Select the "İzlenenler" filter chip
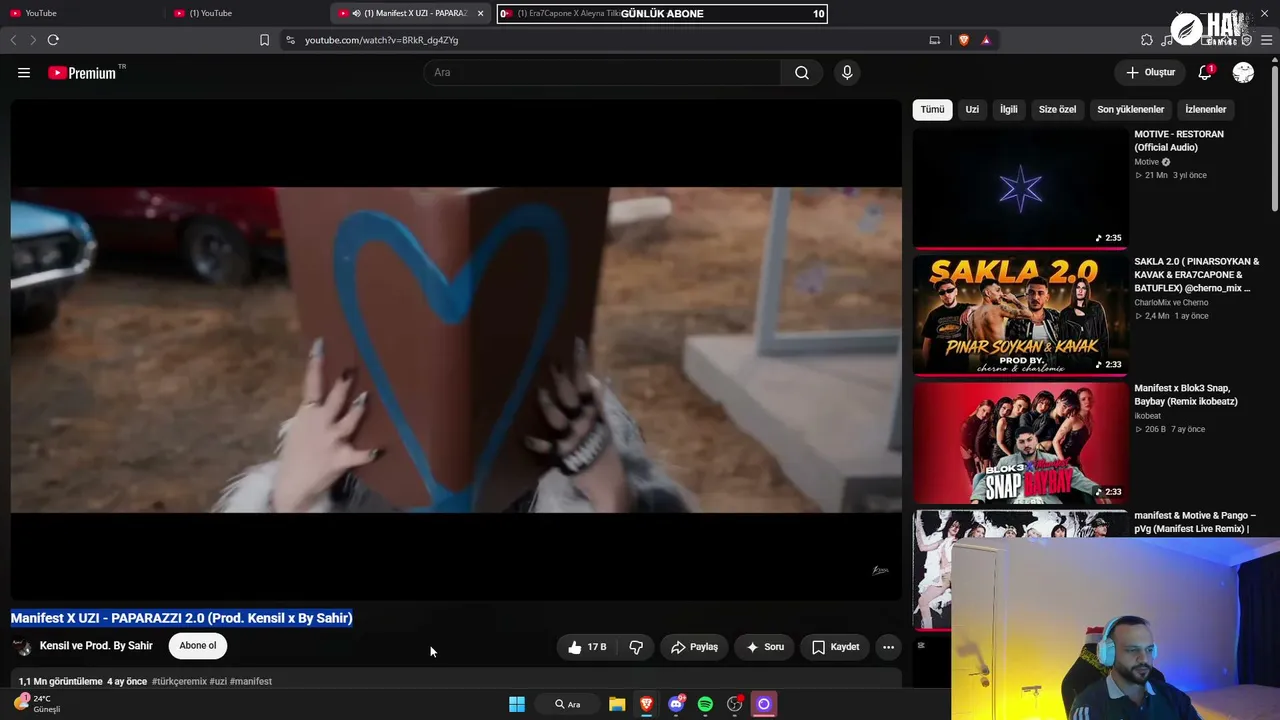Image resolution: width=1280 pixels, height=720 pixels. pos(1206,109)
